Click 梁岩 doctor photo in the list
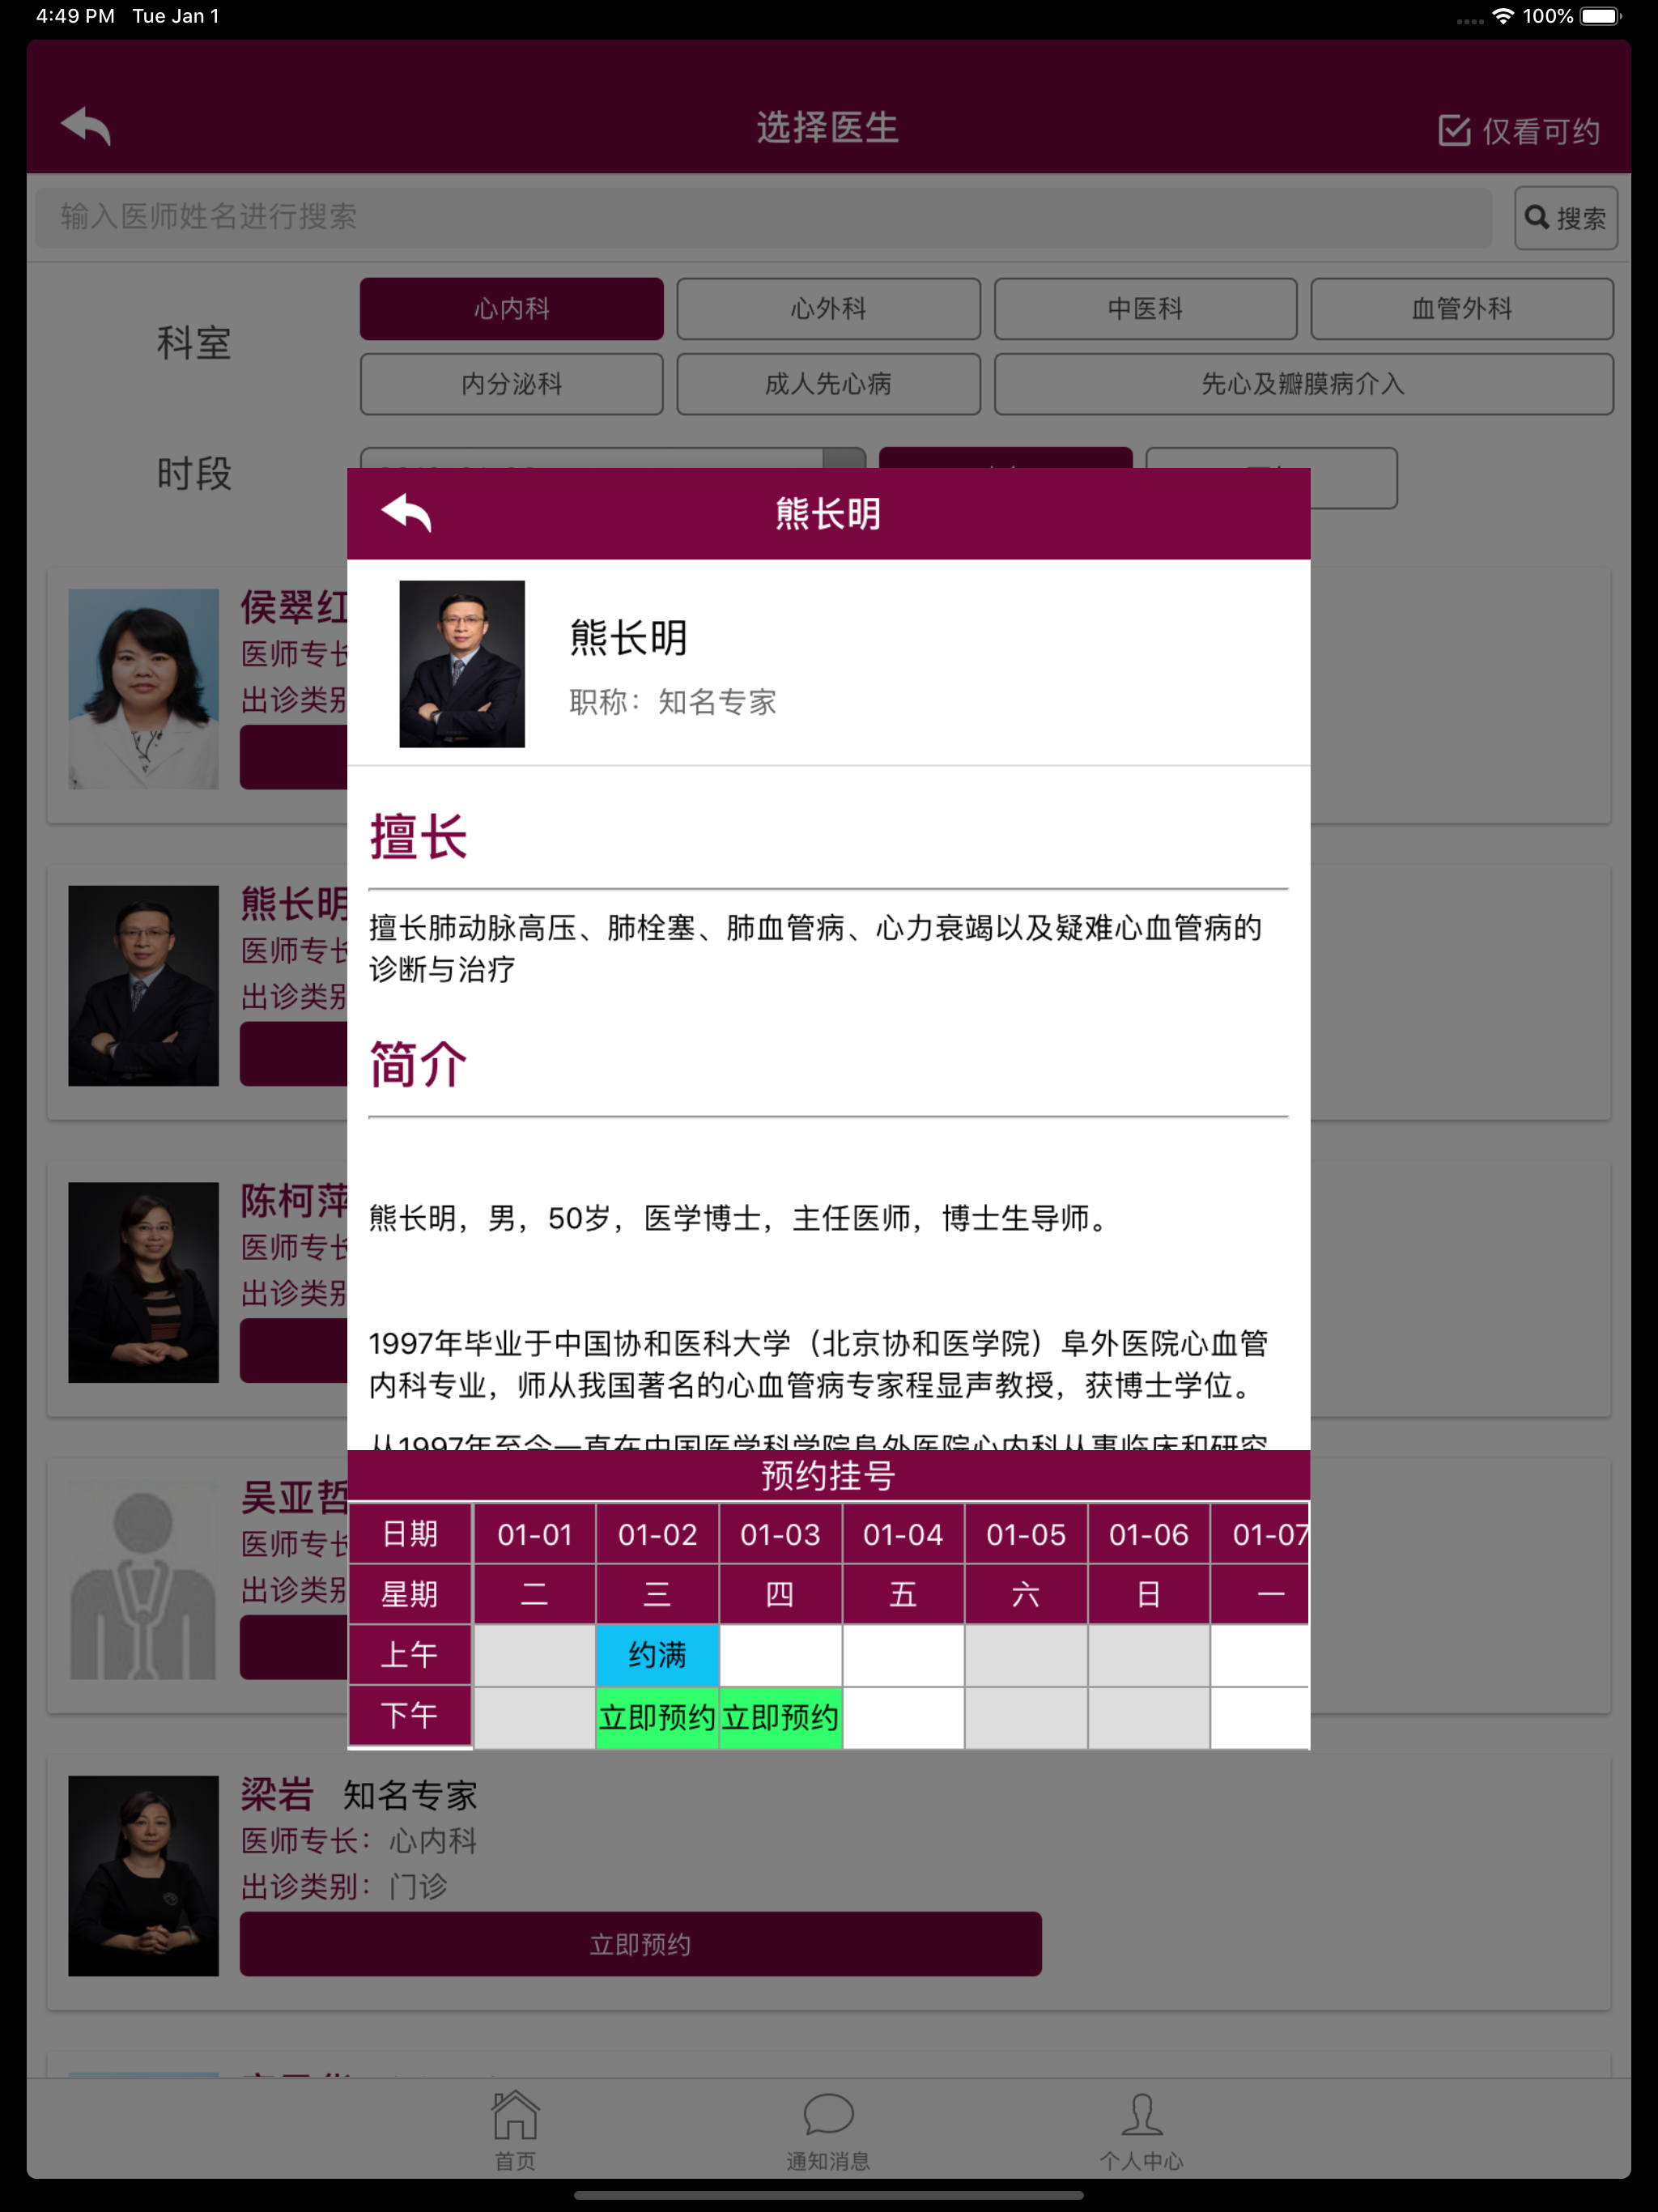The height and width of the screenshot is (2212, 1658). coord(143,1875)
